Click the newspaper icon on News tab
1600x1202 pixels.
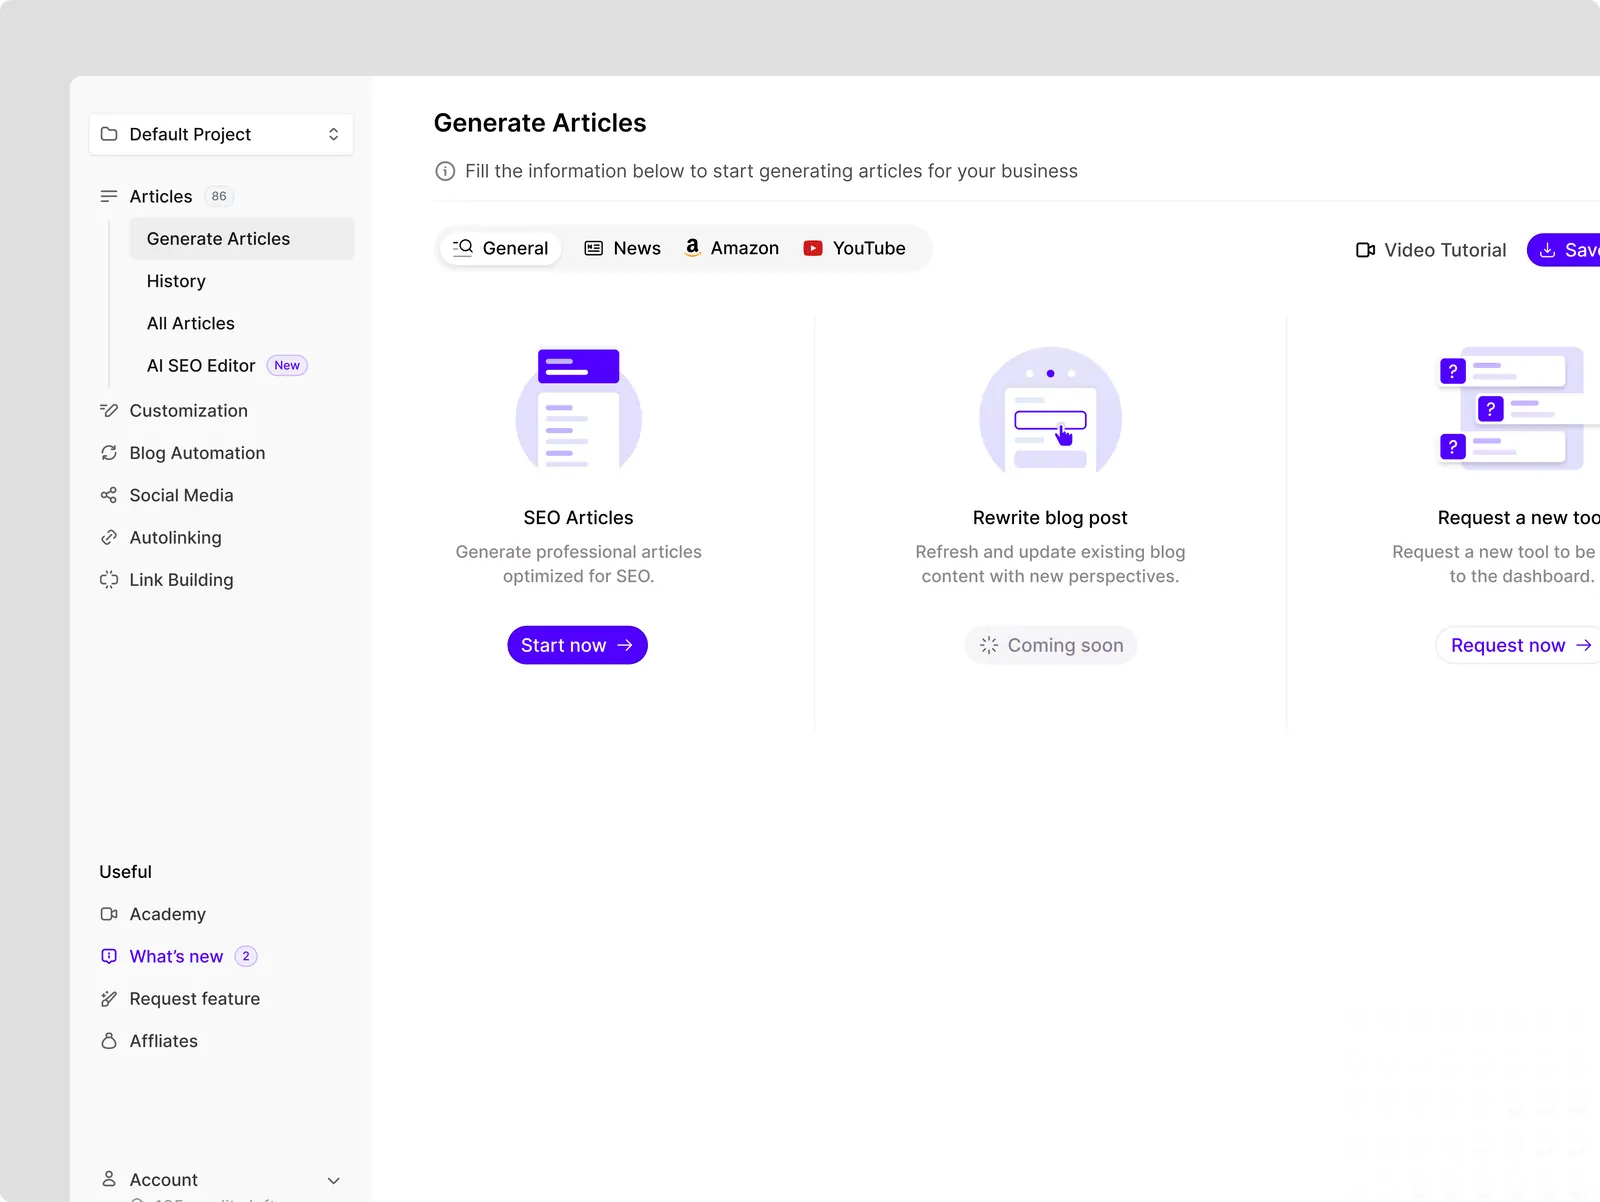tap(594, 248)
